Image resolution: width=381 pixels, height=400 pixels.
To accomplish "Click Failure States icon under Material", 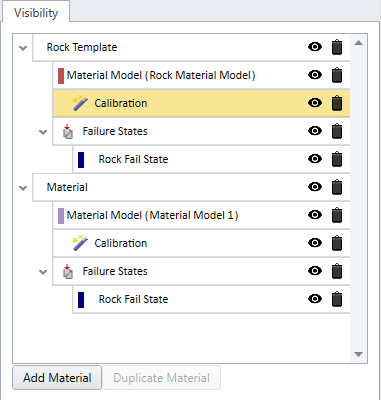I will point(68,271).
